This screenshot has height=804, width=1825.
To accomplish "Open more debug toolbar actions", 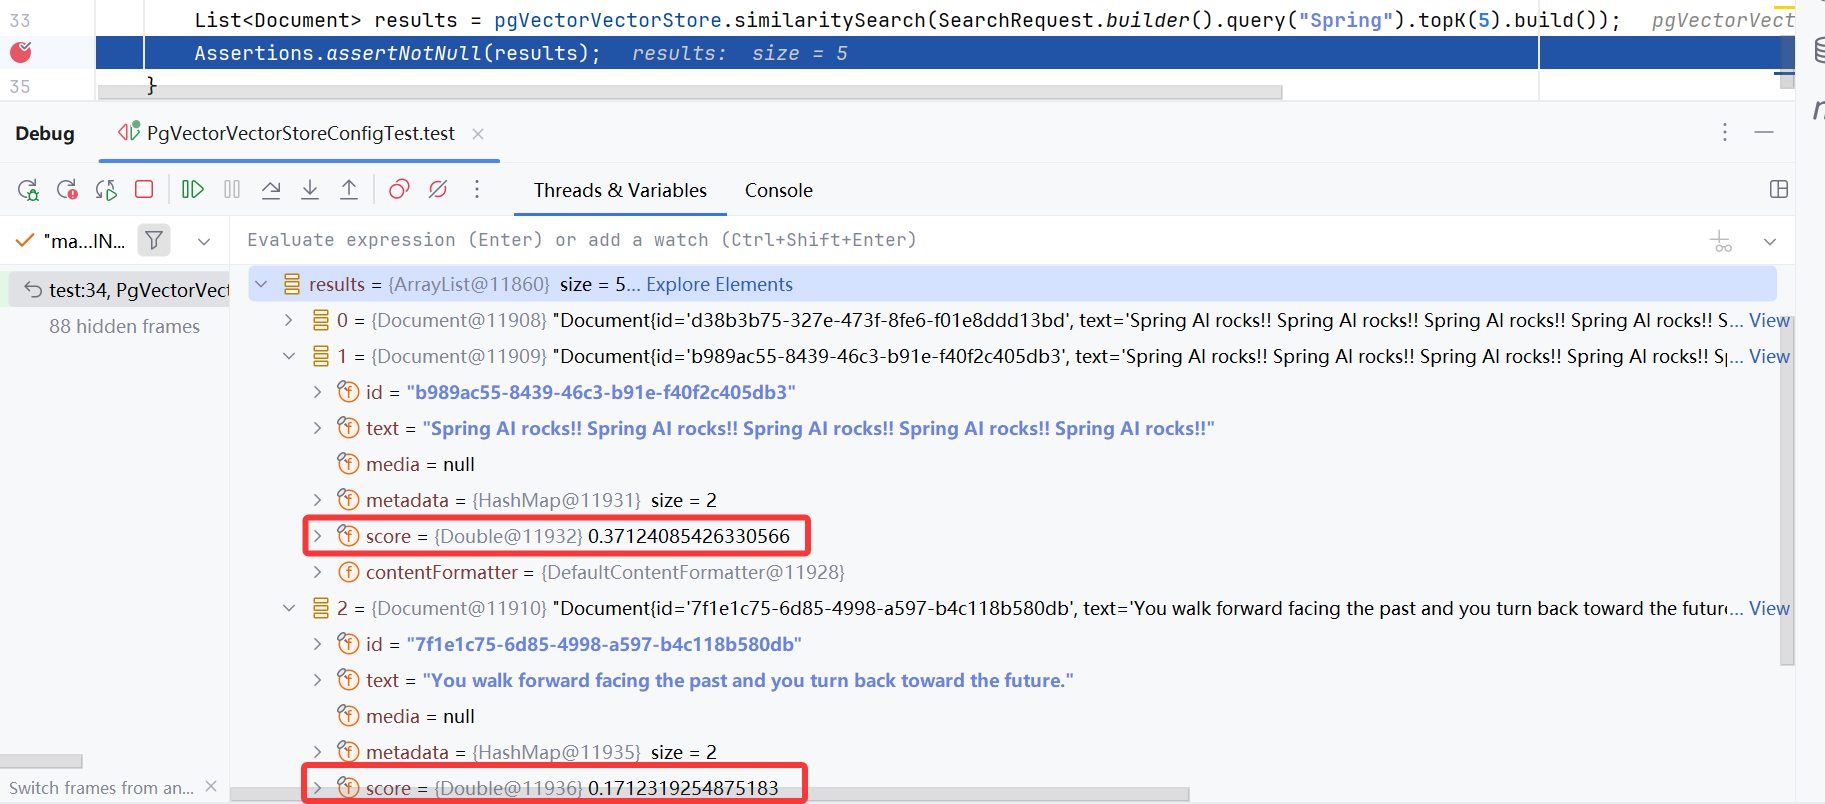I will [477, 189].
